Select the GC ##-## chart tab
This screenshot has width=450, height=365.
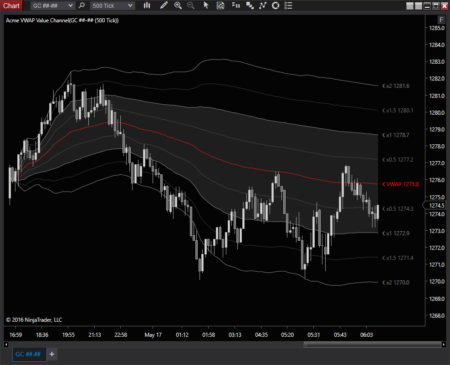[x=28, y=354]
